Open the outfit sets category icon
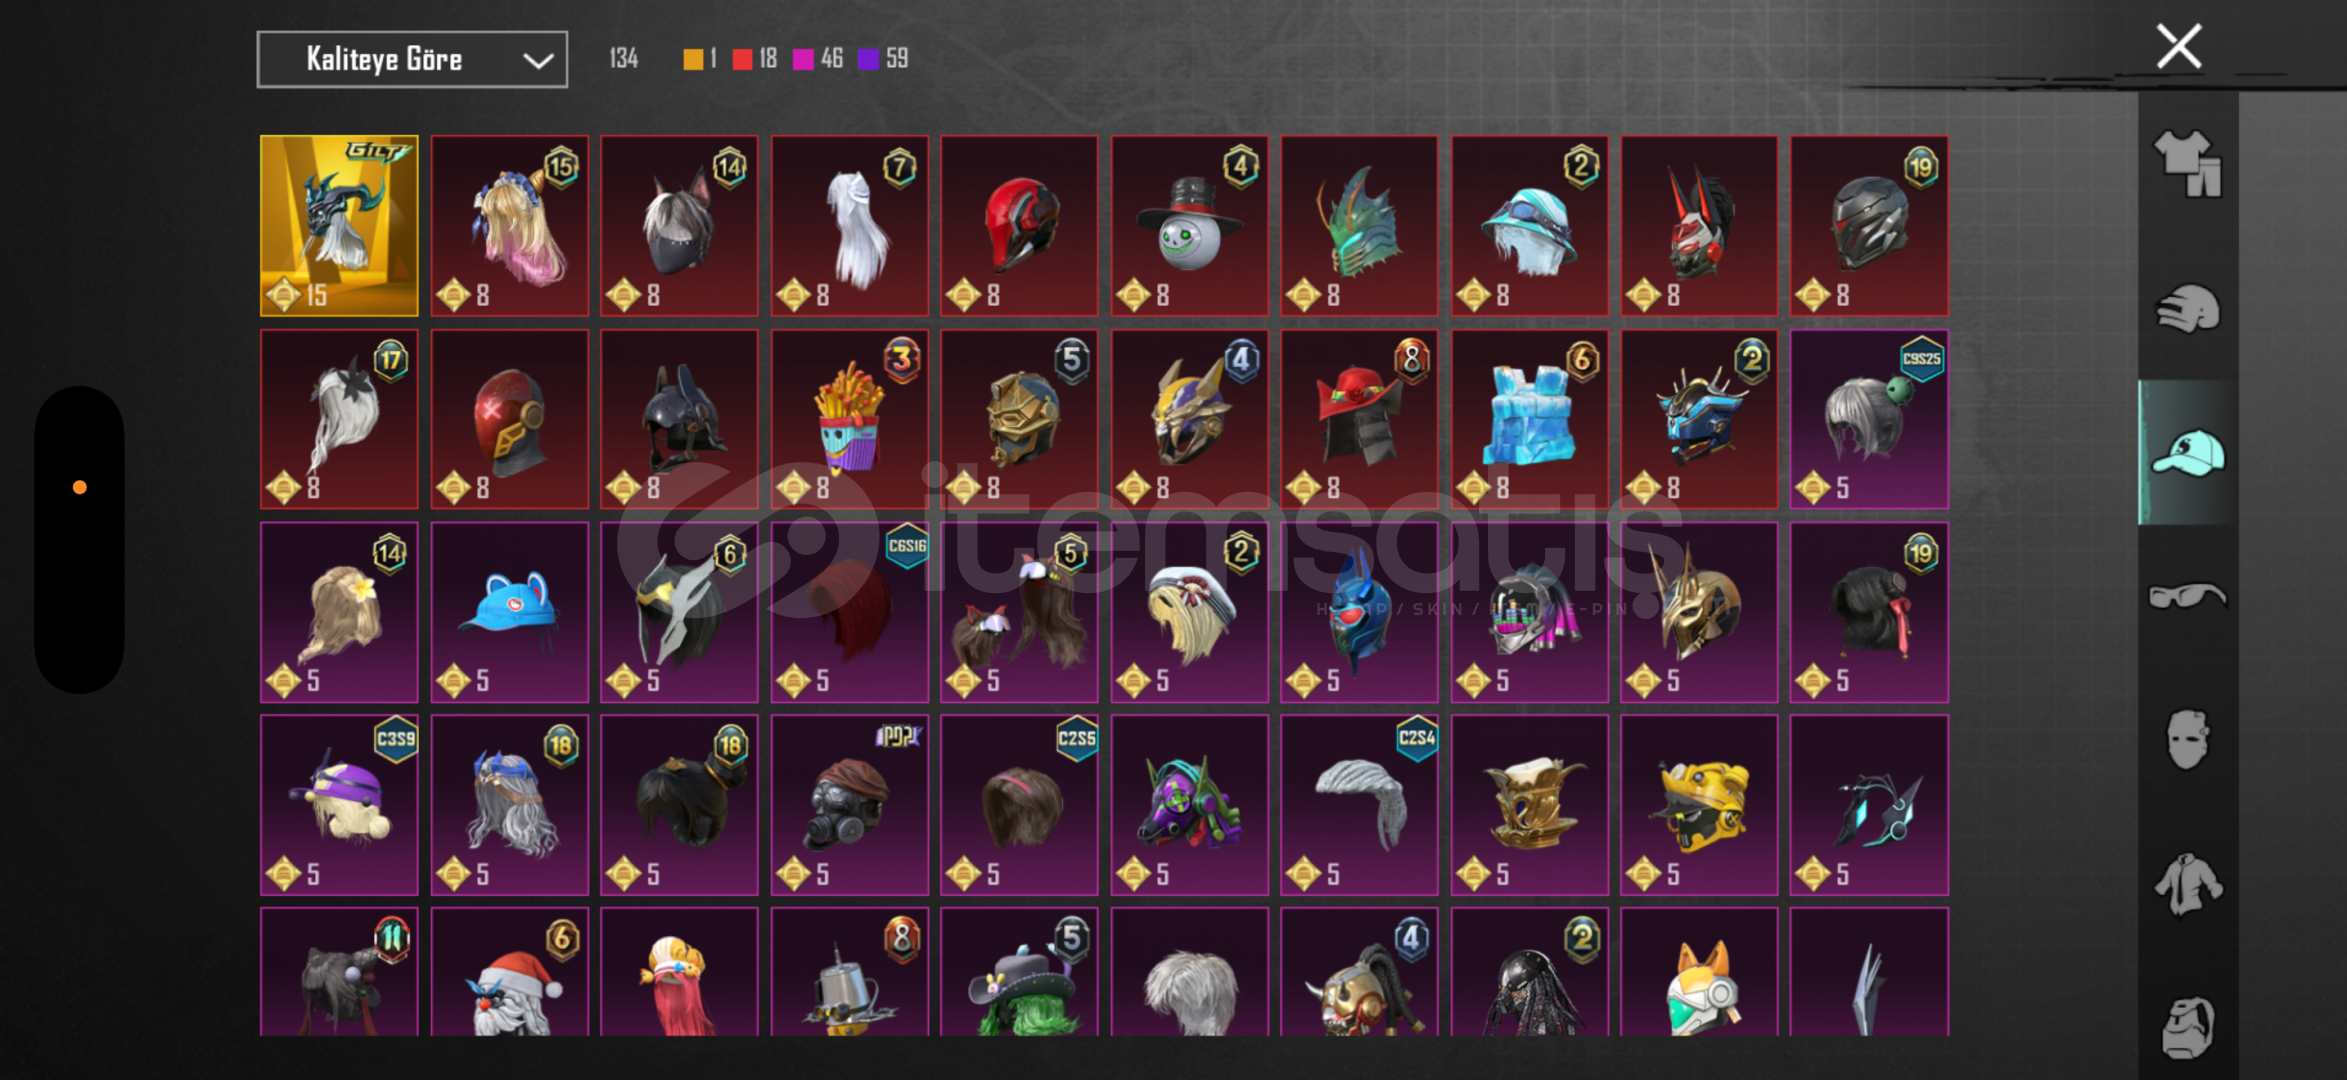 coord(2188,163)
